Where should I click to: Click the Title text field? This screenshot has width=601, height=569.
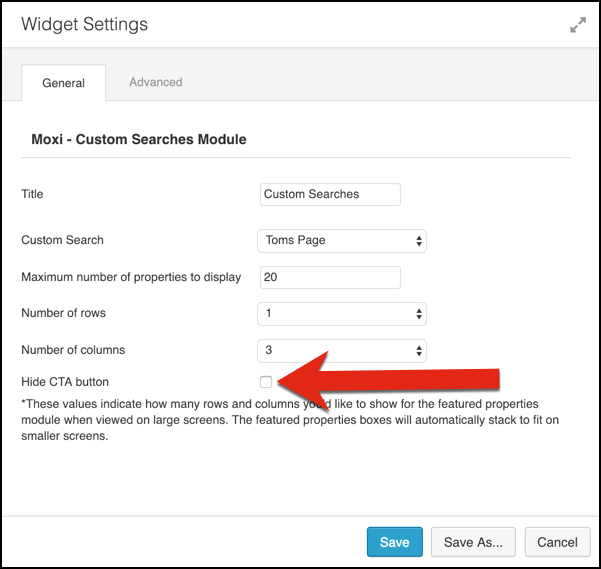(x=330, y=194)
